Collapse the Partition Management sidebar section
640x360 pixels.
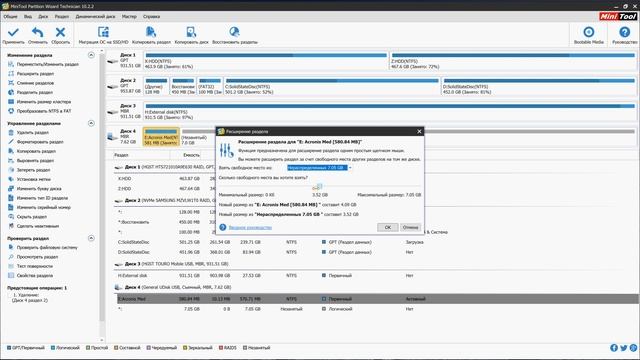(91, 123)
